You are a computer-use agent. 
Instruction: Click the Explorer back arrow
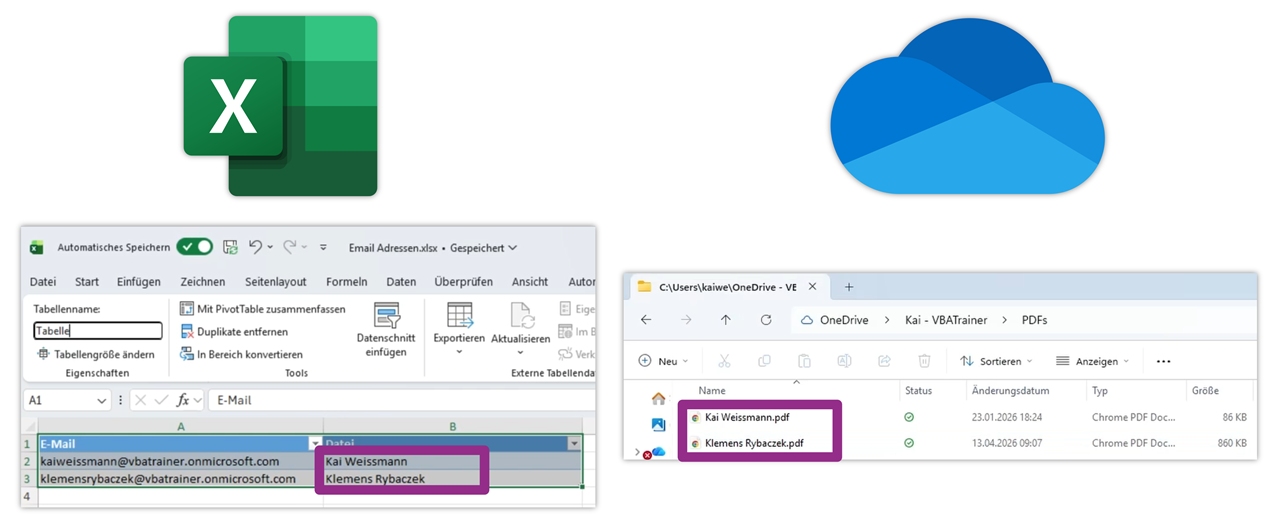646,320
